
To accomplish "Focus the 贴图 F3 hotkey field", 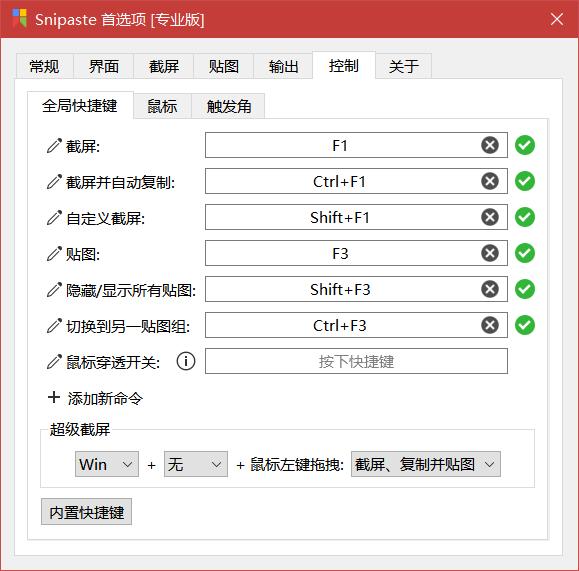I will [x=356, y=253].
